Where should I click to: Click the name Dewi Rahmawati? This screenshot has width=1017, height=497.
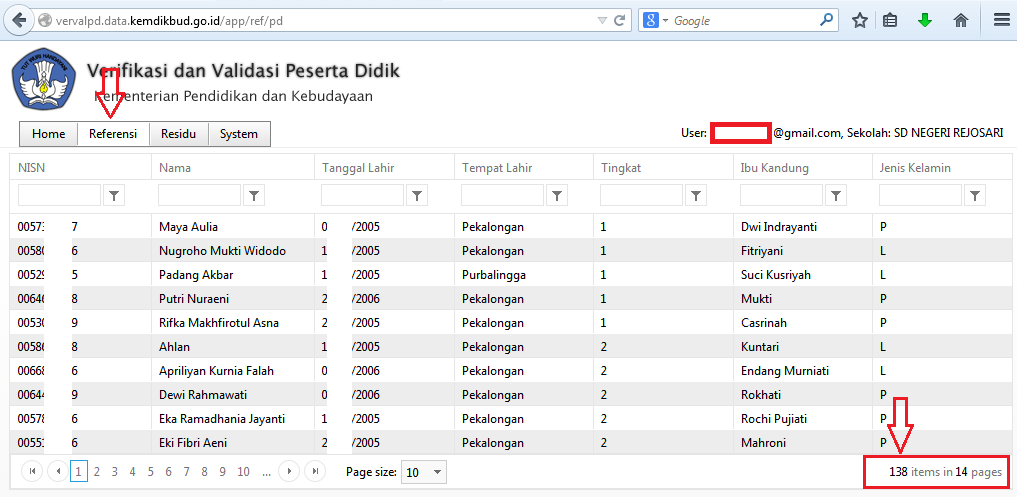click(203, 394)
